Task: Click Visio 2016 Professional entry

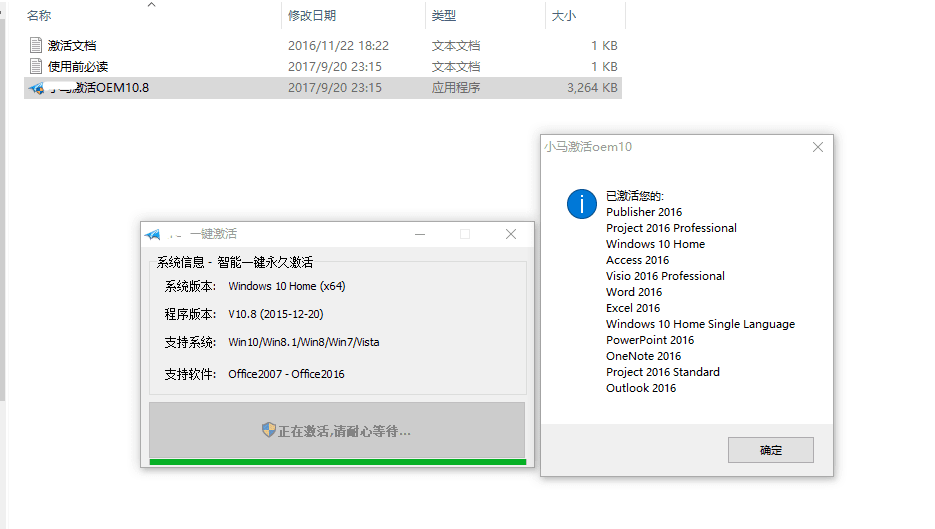Action: coord(665,276)
